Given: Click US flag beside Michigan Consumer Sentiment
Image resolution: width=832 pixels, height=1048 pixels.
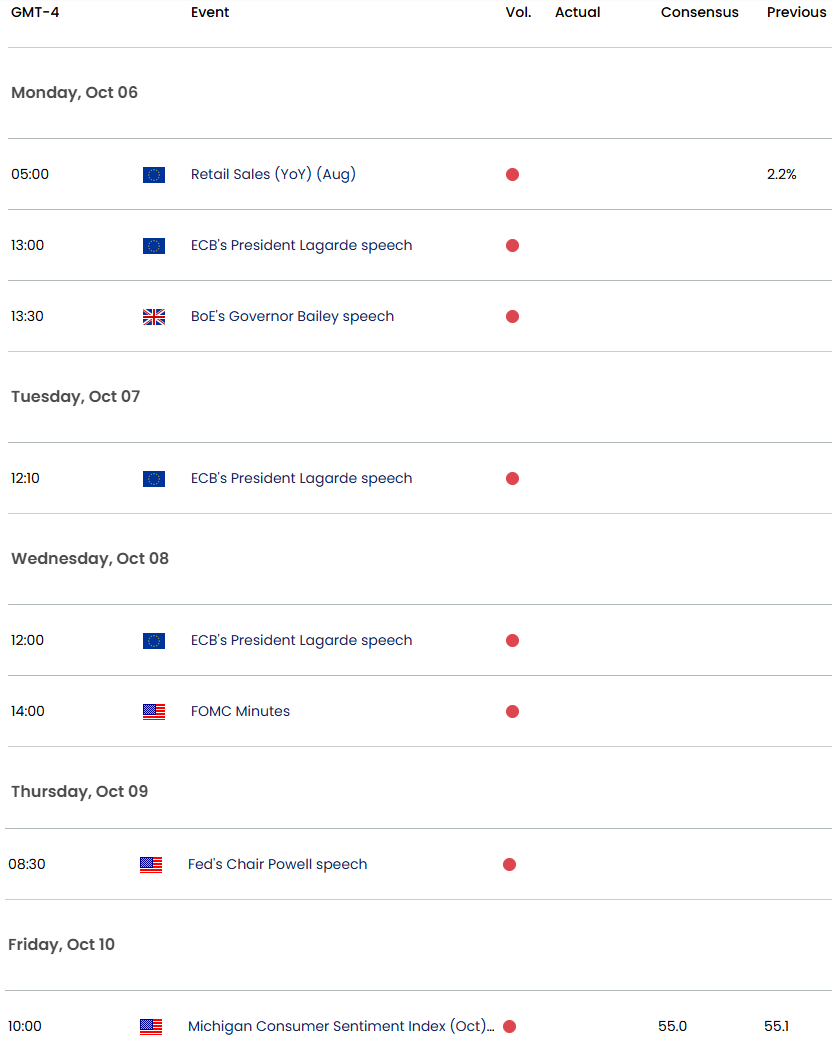Looking at the screenshot, I should coord(151,1027).
